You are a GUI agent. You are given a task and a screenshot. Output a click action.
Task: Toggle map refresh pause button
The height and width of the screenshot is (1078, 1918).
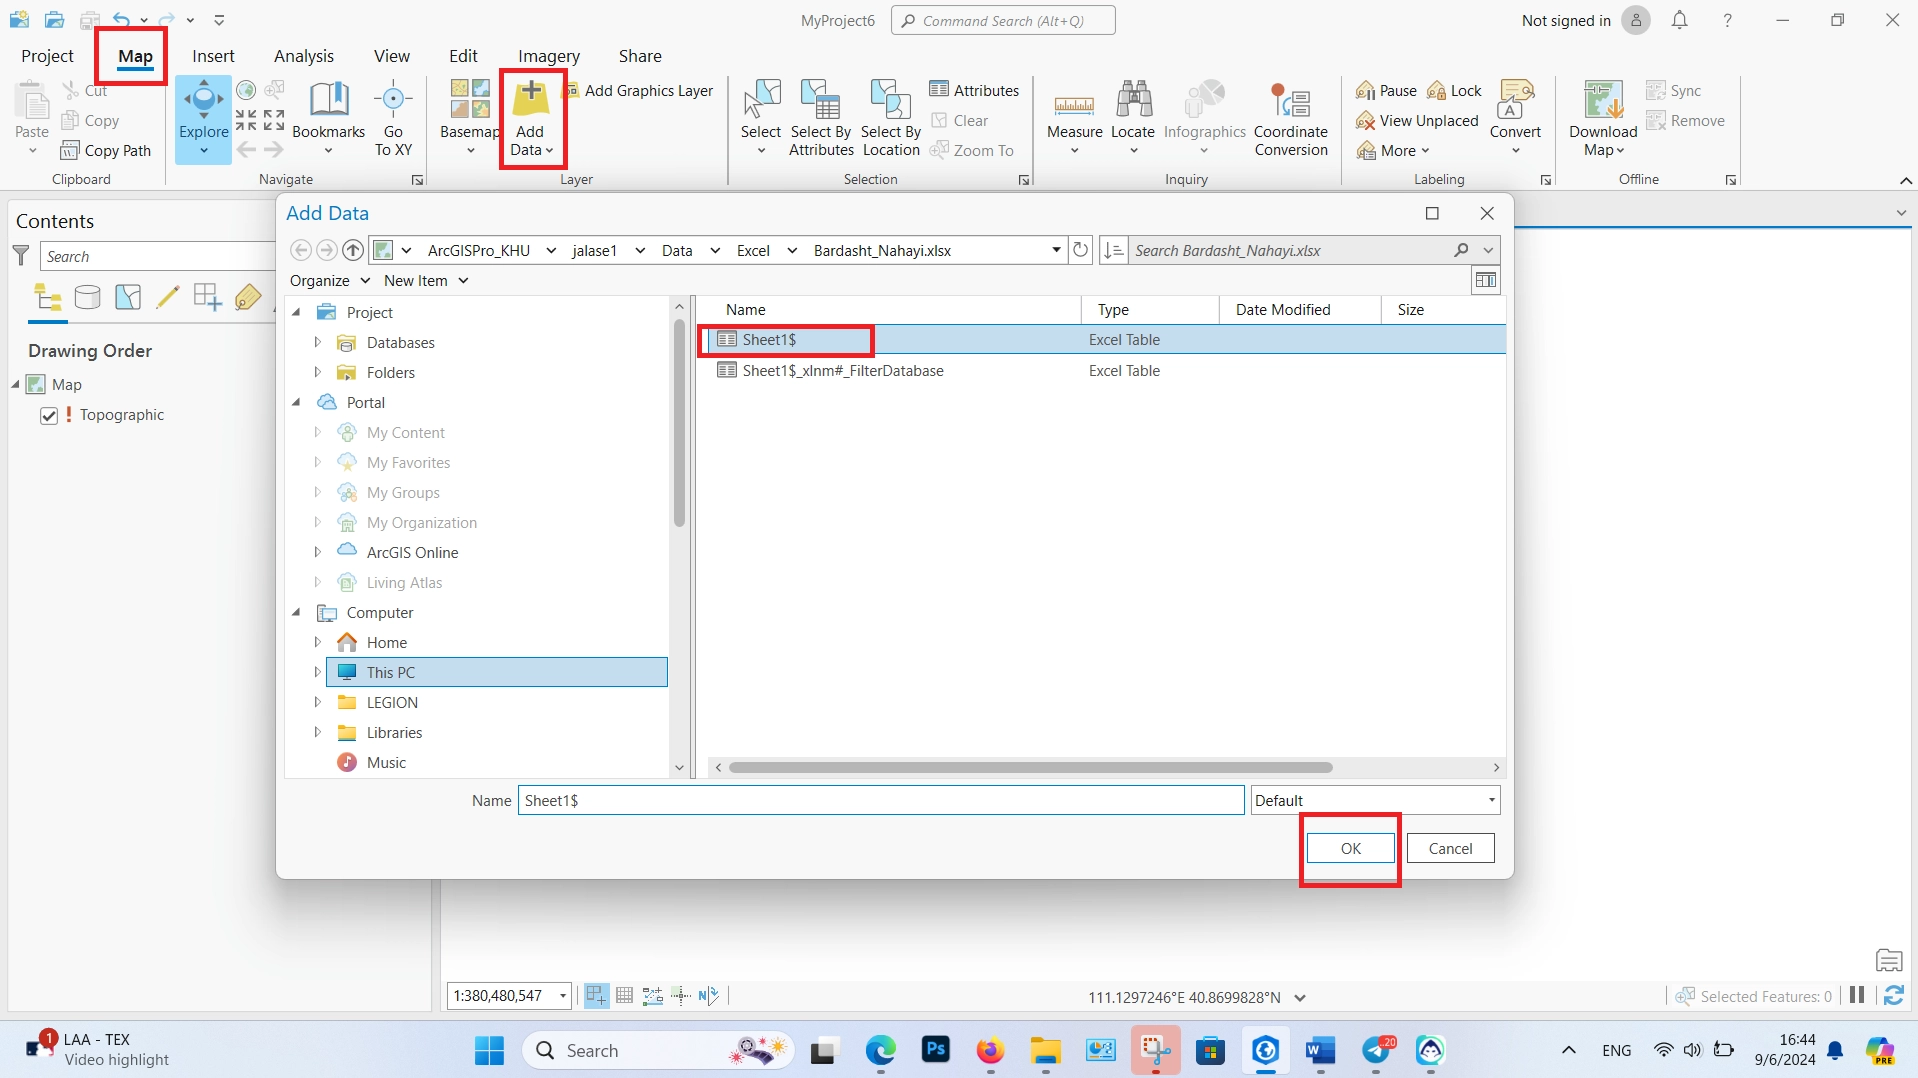1857,995
